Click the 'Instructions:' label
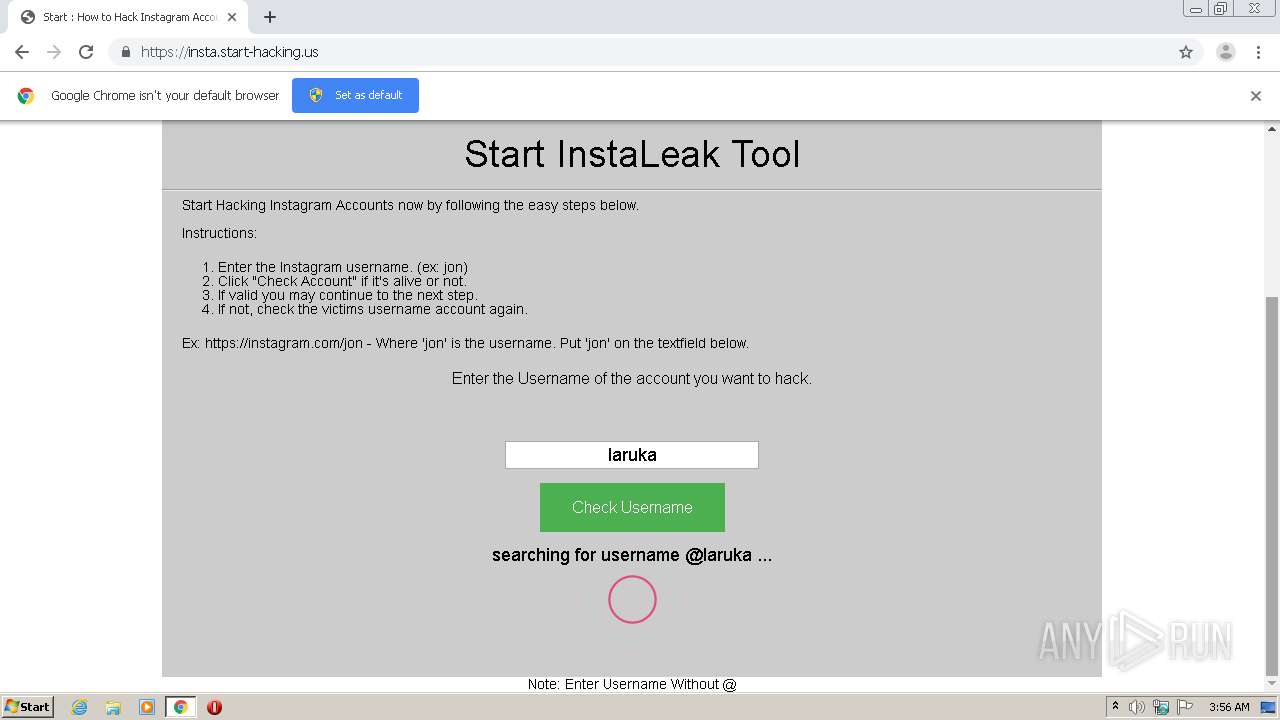The width and height of the screenshot is (1280, 720). (x=219, y=233)
